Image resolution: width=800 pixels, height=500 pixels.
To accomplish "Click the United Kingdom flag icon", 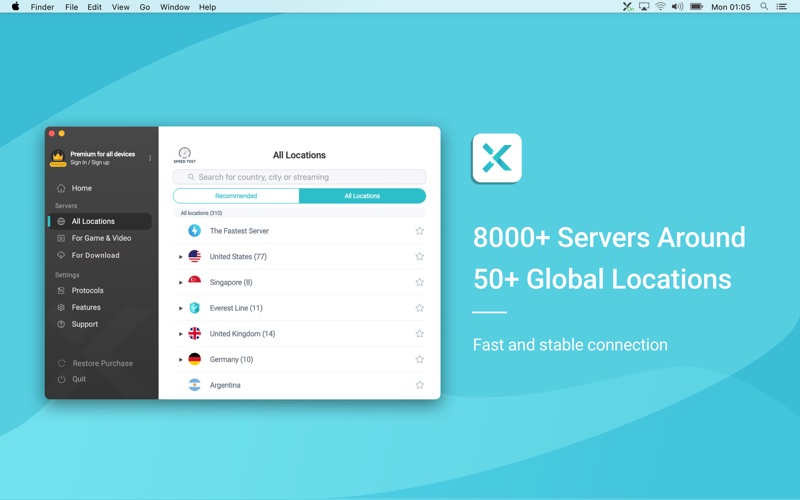I will 194,334.
